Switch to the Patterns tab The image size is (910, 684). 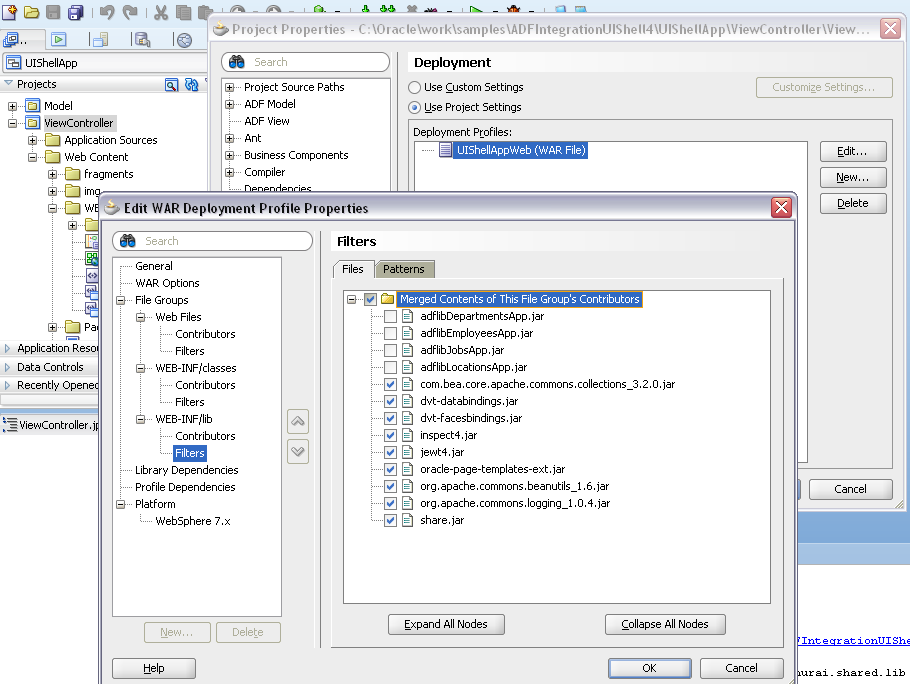tap(404, 268)
